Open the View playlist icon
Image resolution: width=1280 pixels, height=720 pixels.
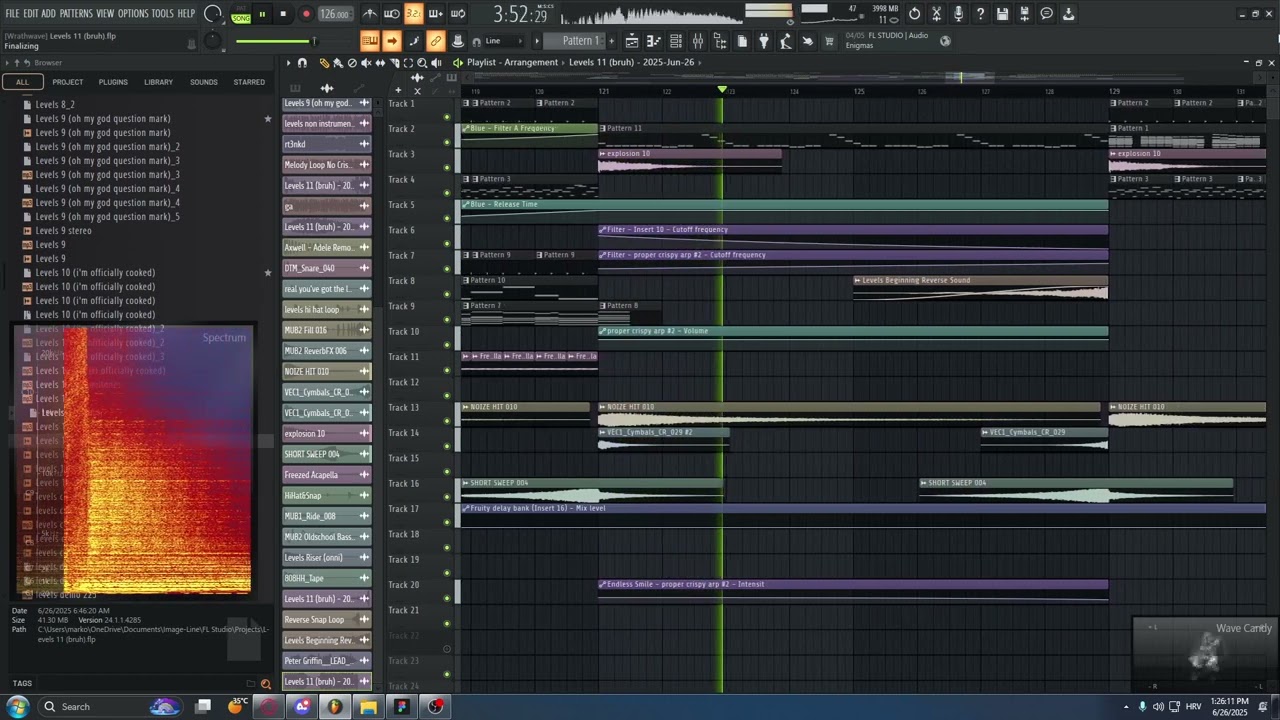pyautogui.click(x=632, y=41)
